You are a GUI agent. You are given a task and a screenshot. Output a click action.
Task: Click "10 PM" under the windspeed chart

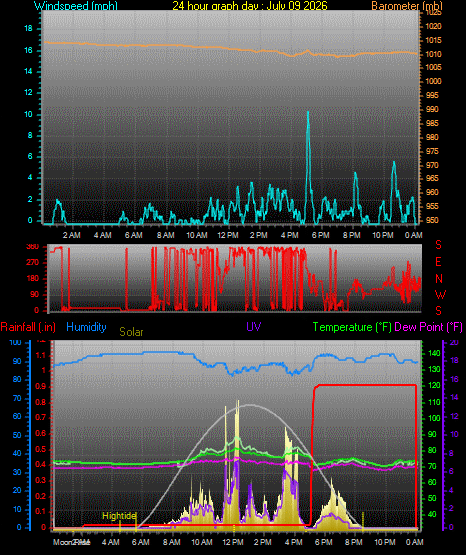click(x=383, y=235)
